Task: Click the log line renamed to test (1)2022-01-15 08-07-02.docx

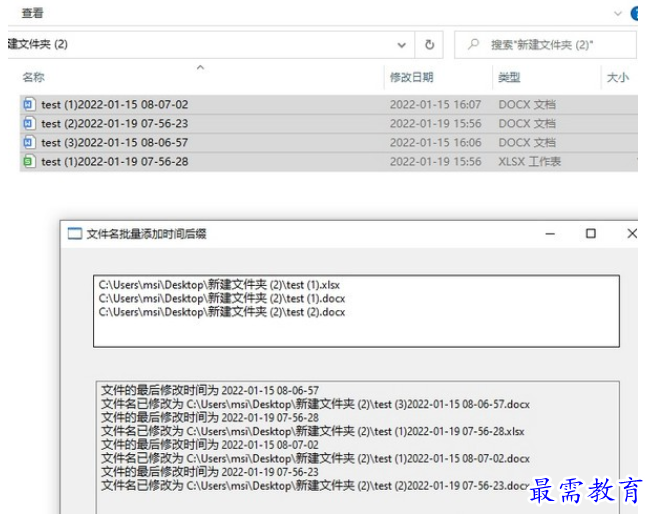Action: (x=316, y=458)
